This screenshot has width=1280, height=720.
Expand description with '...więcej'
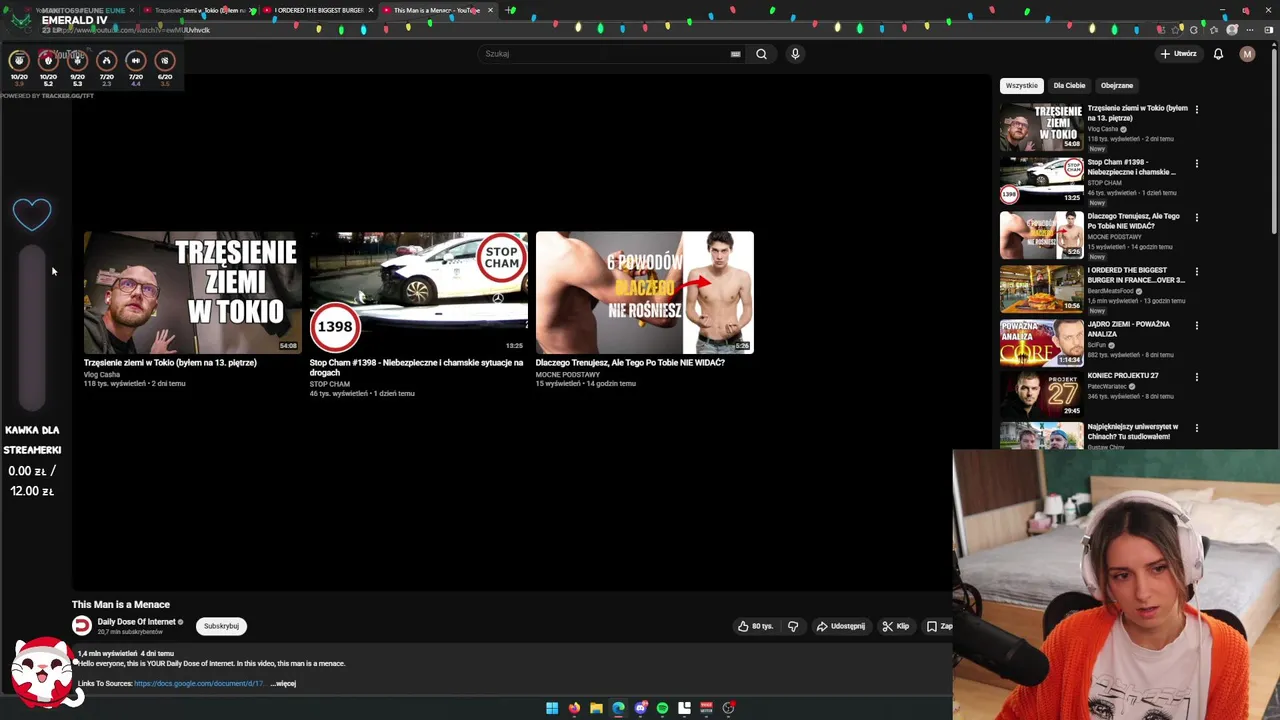coord(284,684)
